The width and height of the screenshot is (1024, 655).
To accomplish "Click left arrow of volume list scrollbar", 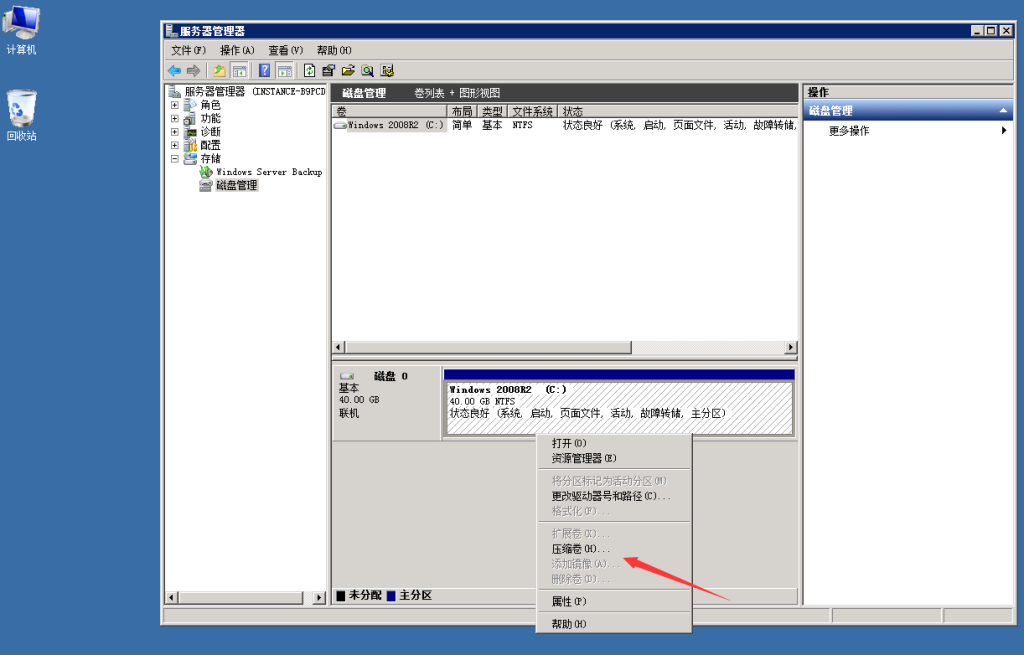I will click(338, 347).
